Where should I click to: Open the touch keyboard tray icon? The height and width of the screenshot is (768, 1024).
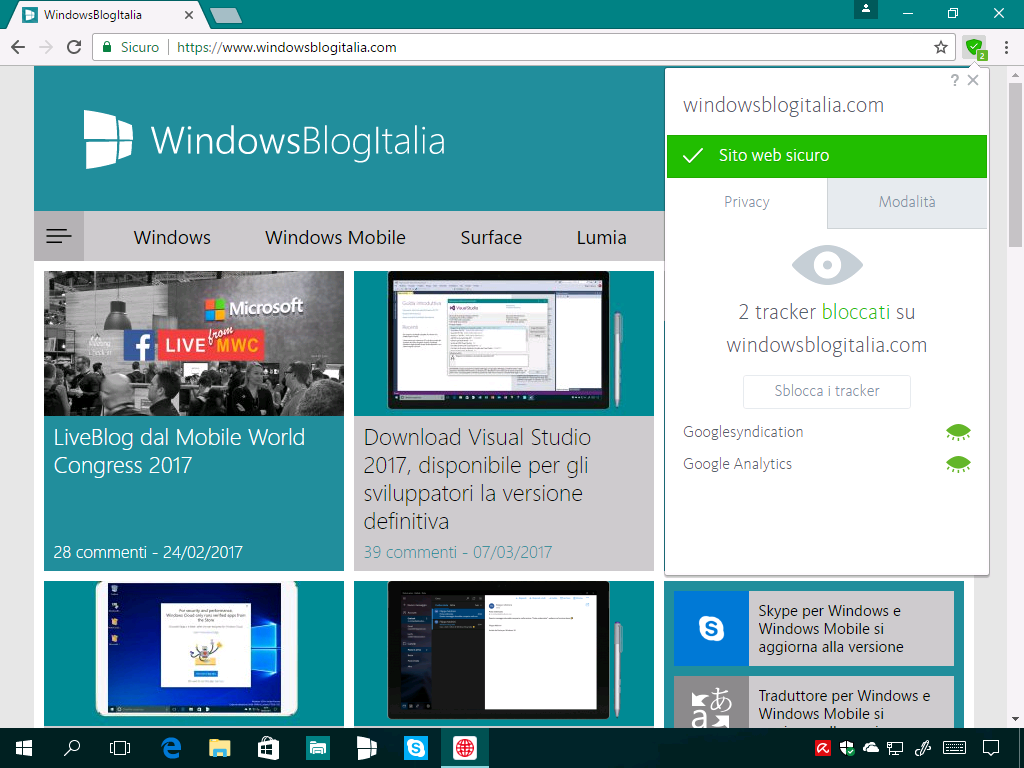955,748
